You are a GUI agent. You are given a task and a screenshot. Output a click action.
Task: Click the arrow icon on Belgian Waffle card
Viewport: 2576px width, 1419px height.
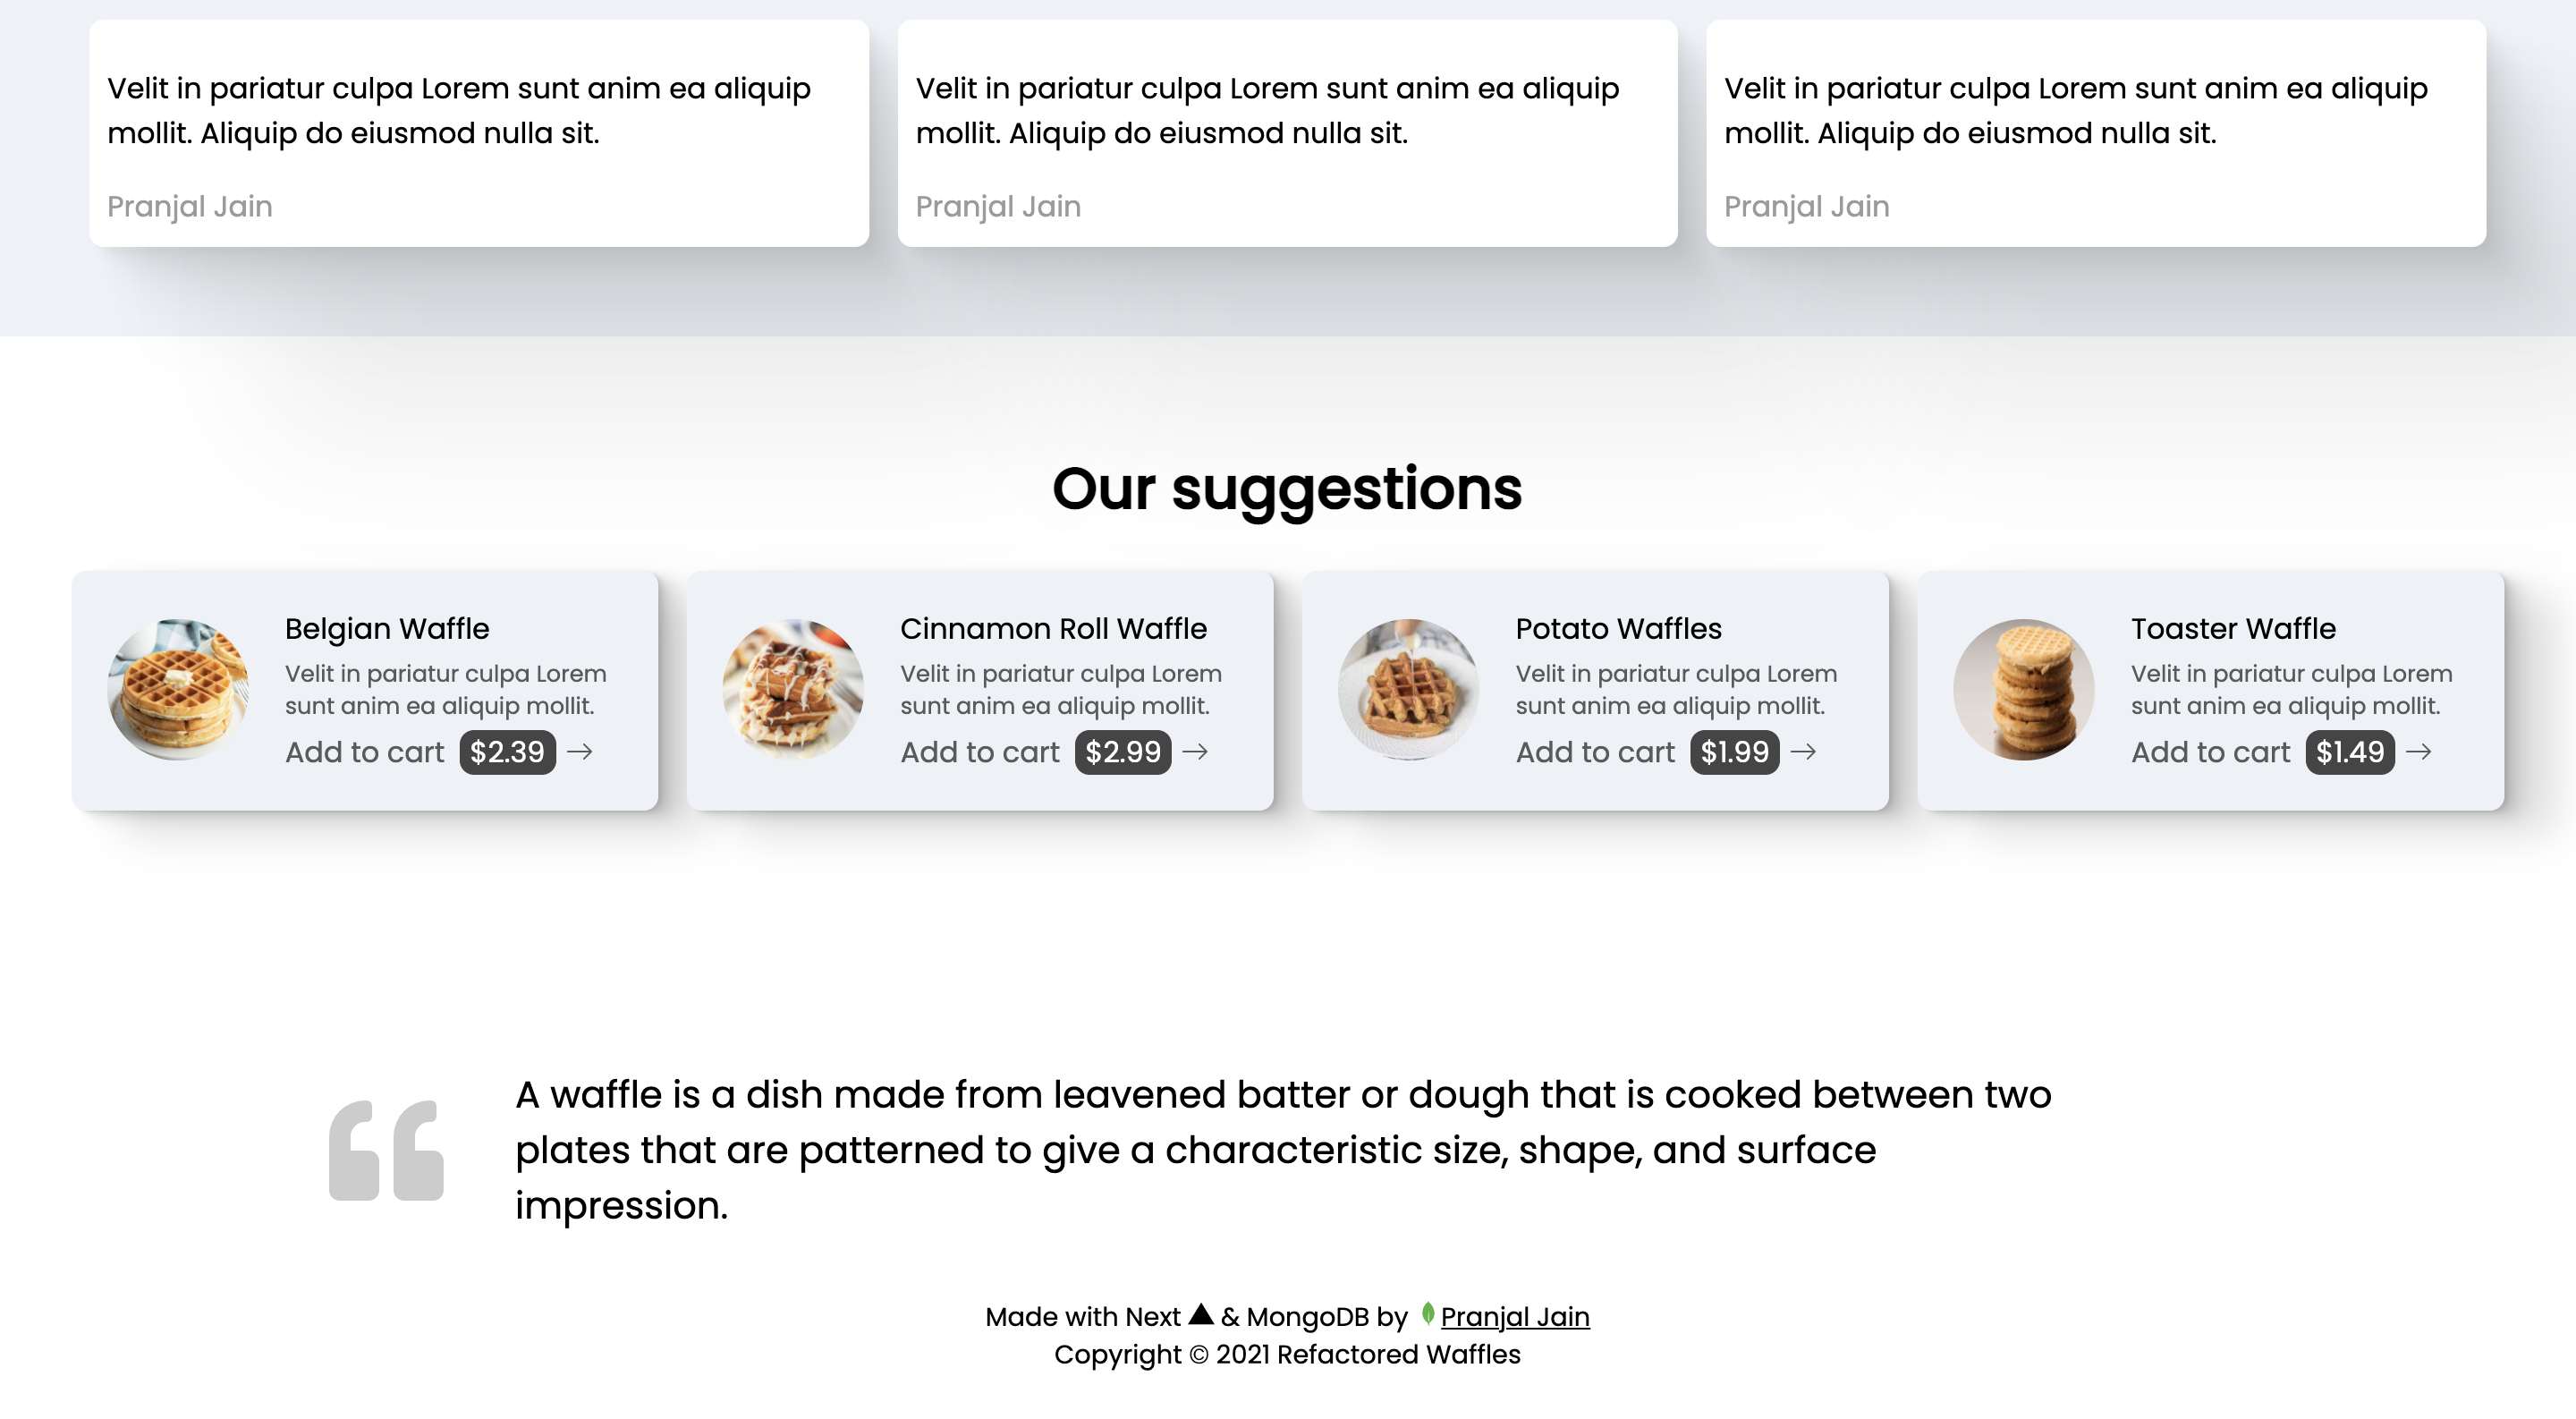tap(580, 752)
